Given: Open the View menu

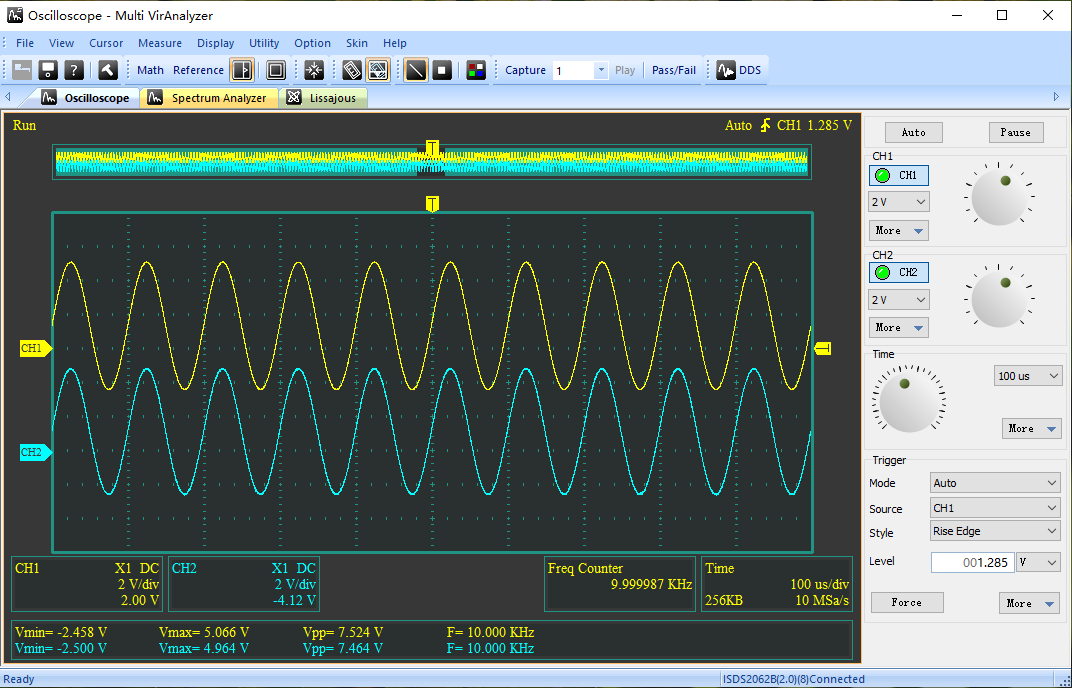Looking at the screenshot, I should (62, 43).
